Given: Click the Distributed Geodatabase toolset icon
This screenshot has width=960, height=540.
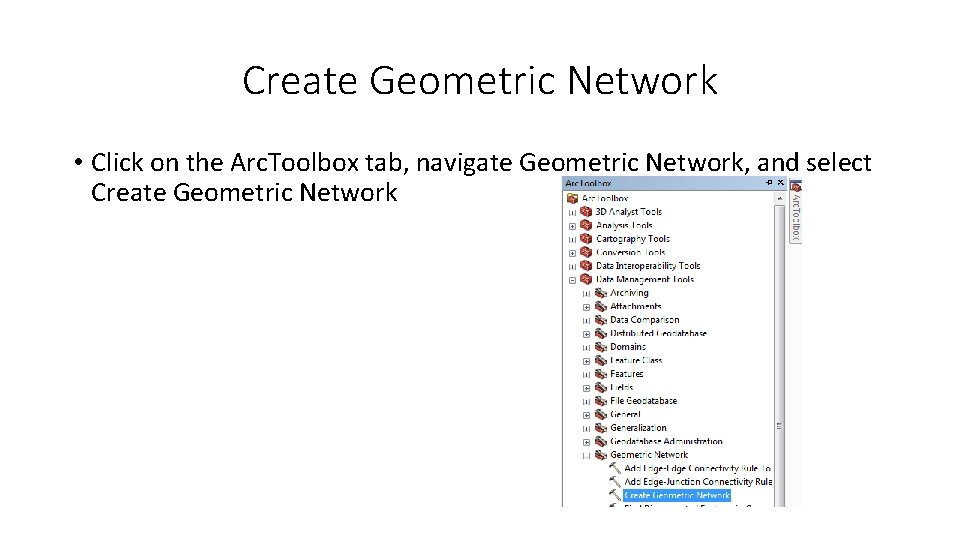Looking at the screenshot, I should click(x=601, y=334).
